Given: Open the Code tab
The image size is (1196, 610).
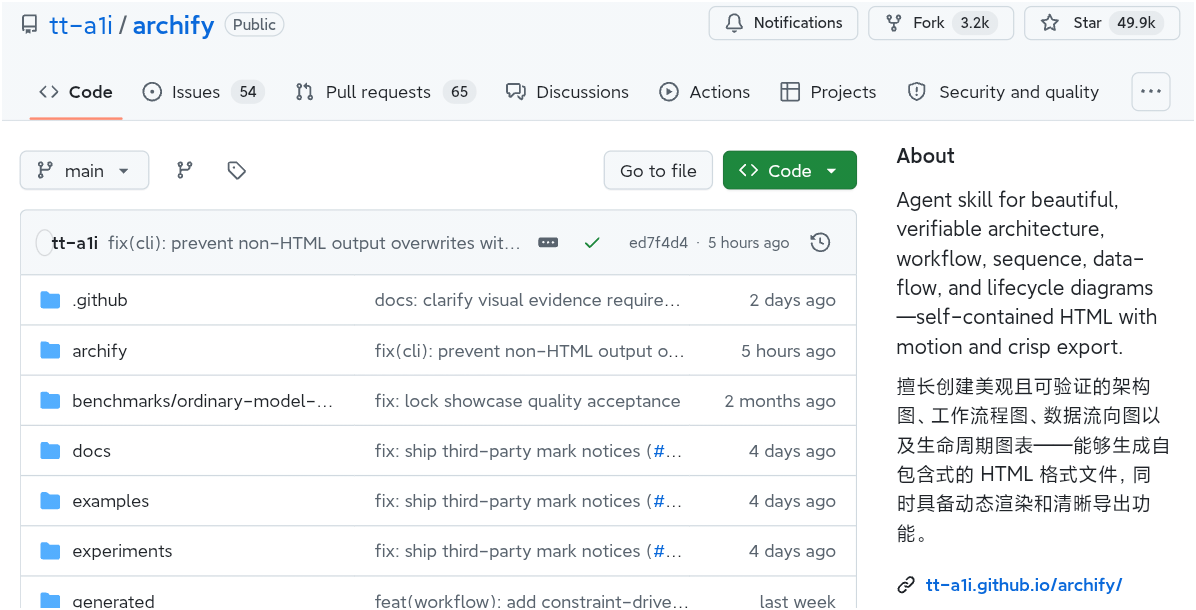Looking at the screenshot, I should (x=76, y=92).
